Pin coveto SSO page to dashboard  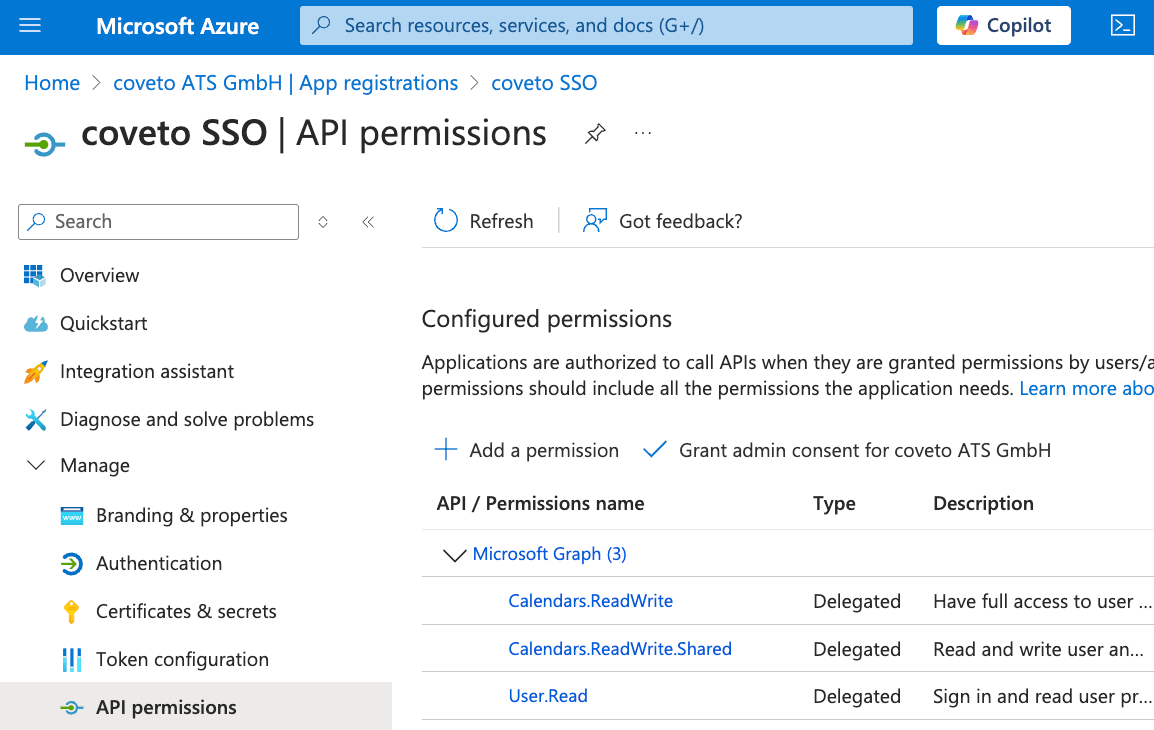pos(595,134)
